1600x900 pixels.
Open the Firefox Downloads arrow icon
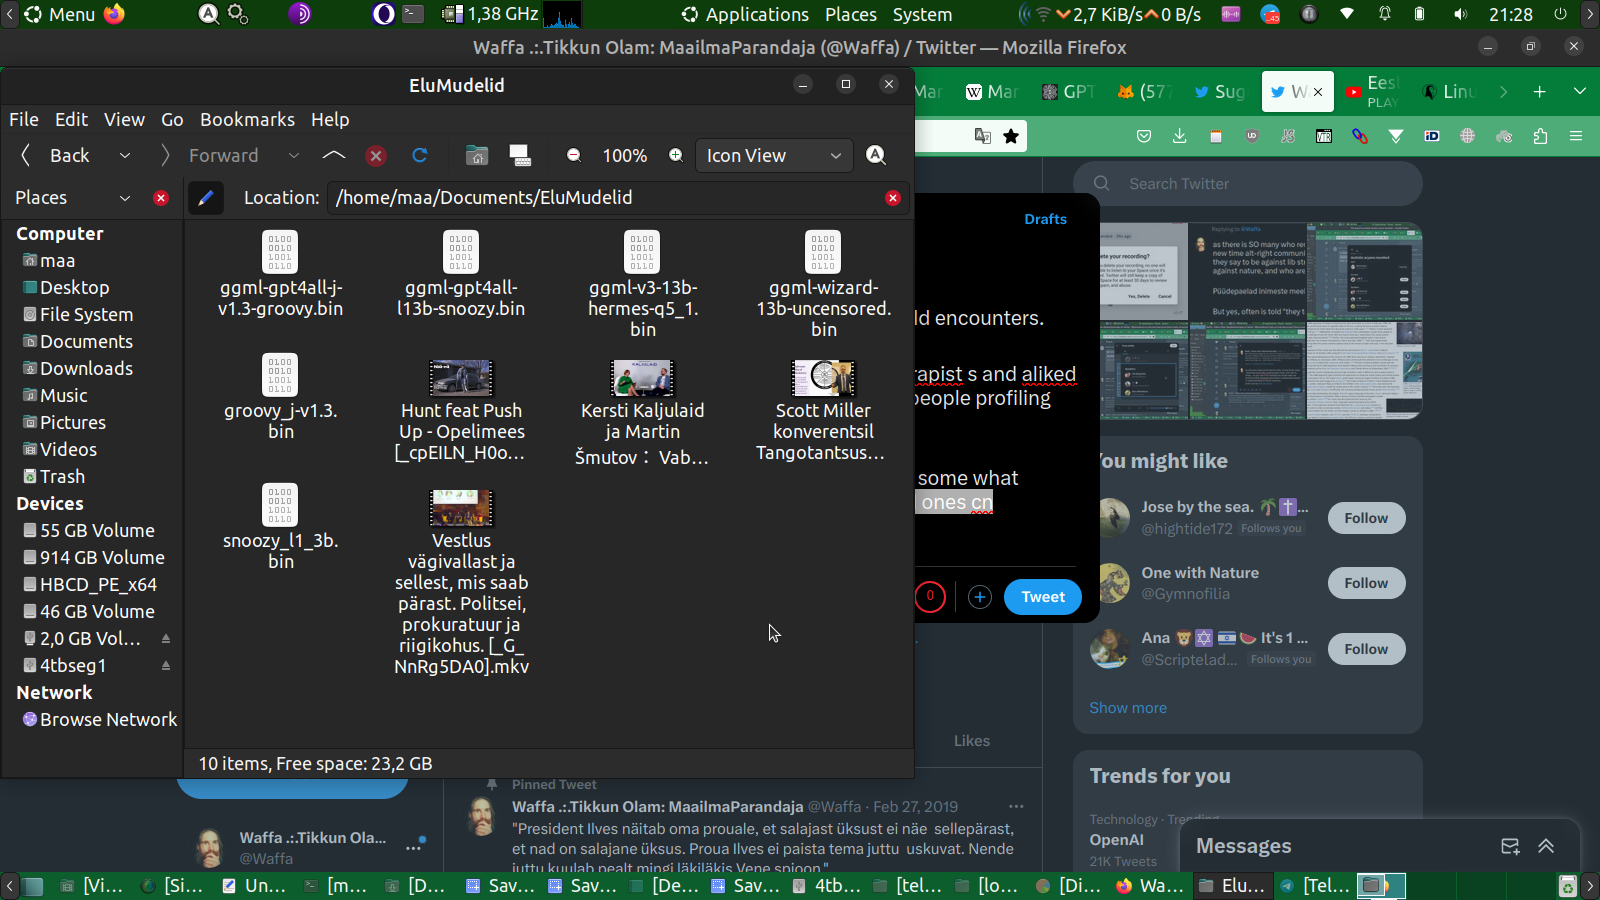click(1180, 136)
